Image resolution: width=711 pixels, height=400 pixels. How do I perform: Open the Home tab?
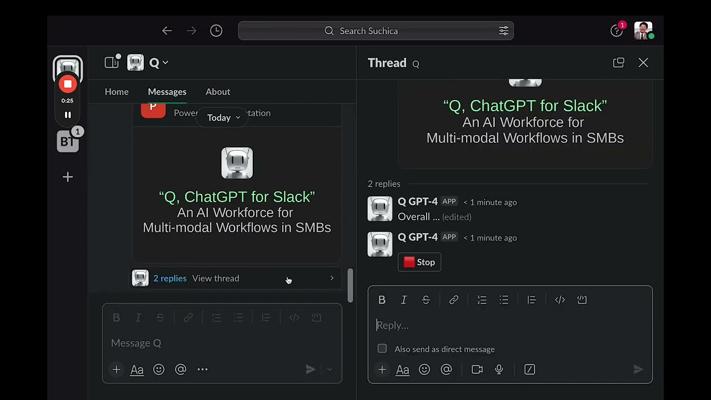click(x=117, y=92)
